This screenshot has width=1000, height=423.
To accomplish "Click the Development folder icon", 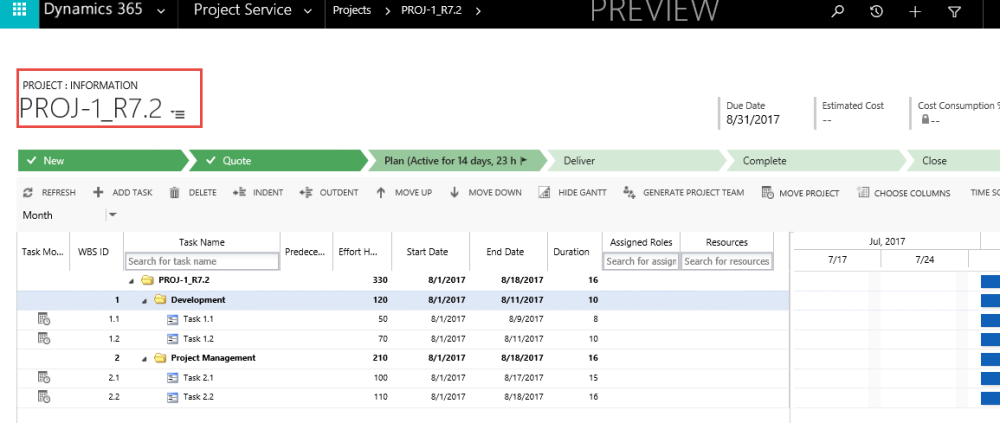I will point(160,300).
